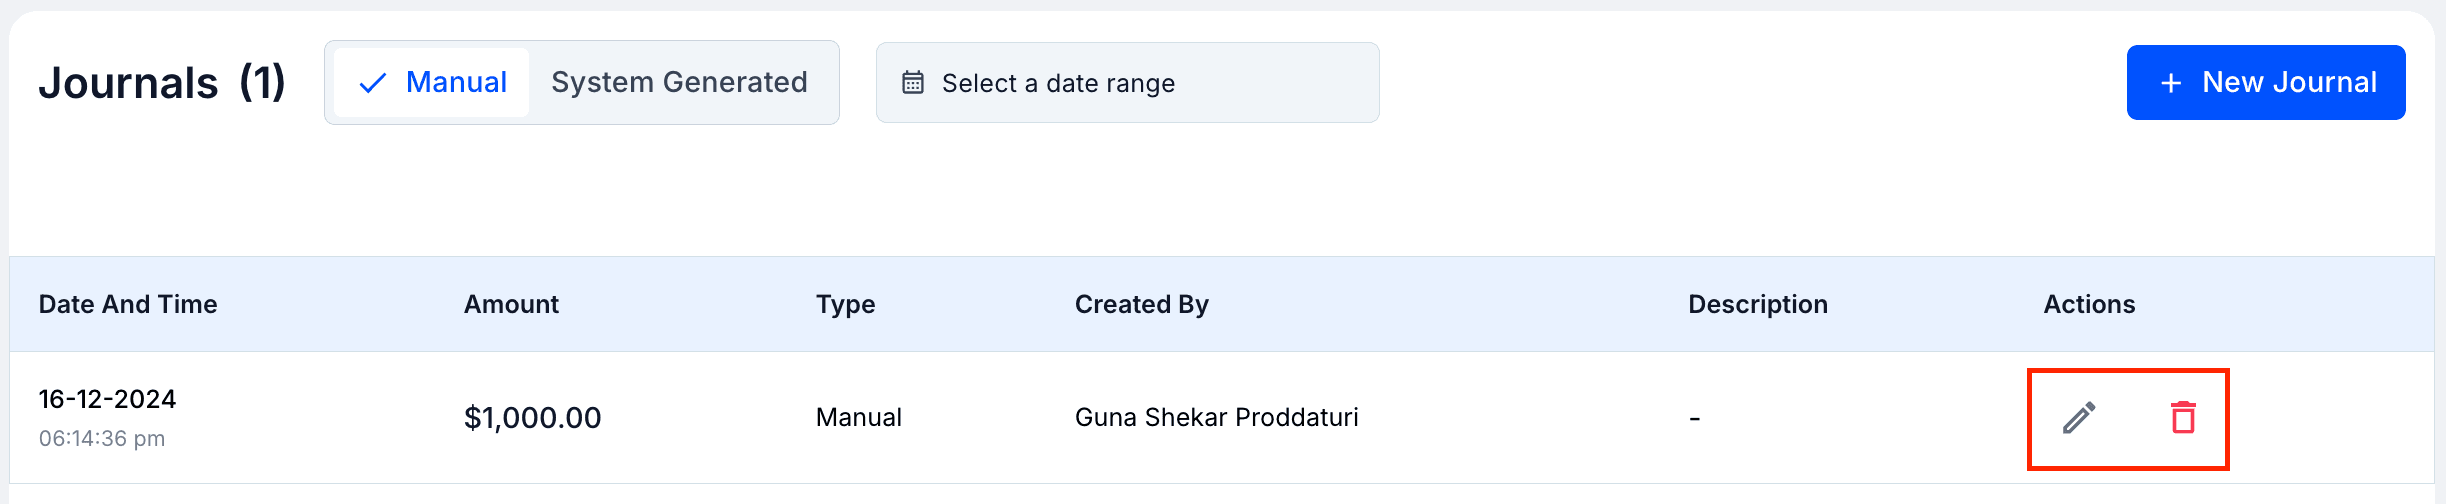Viewport: 2446px width, 504px height.
Task: Create a New Journal
Action: click(x=2265, y=83)
